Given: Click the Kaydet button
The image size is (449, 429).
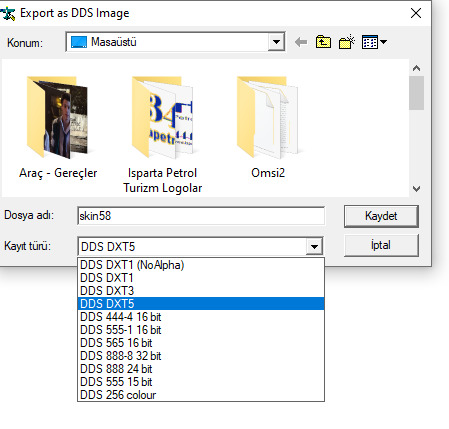Looking at the screenshot, I should [x=381, y=216].
